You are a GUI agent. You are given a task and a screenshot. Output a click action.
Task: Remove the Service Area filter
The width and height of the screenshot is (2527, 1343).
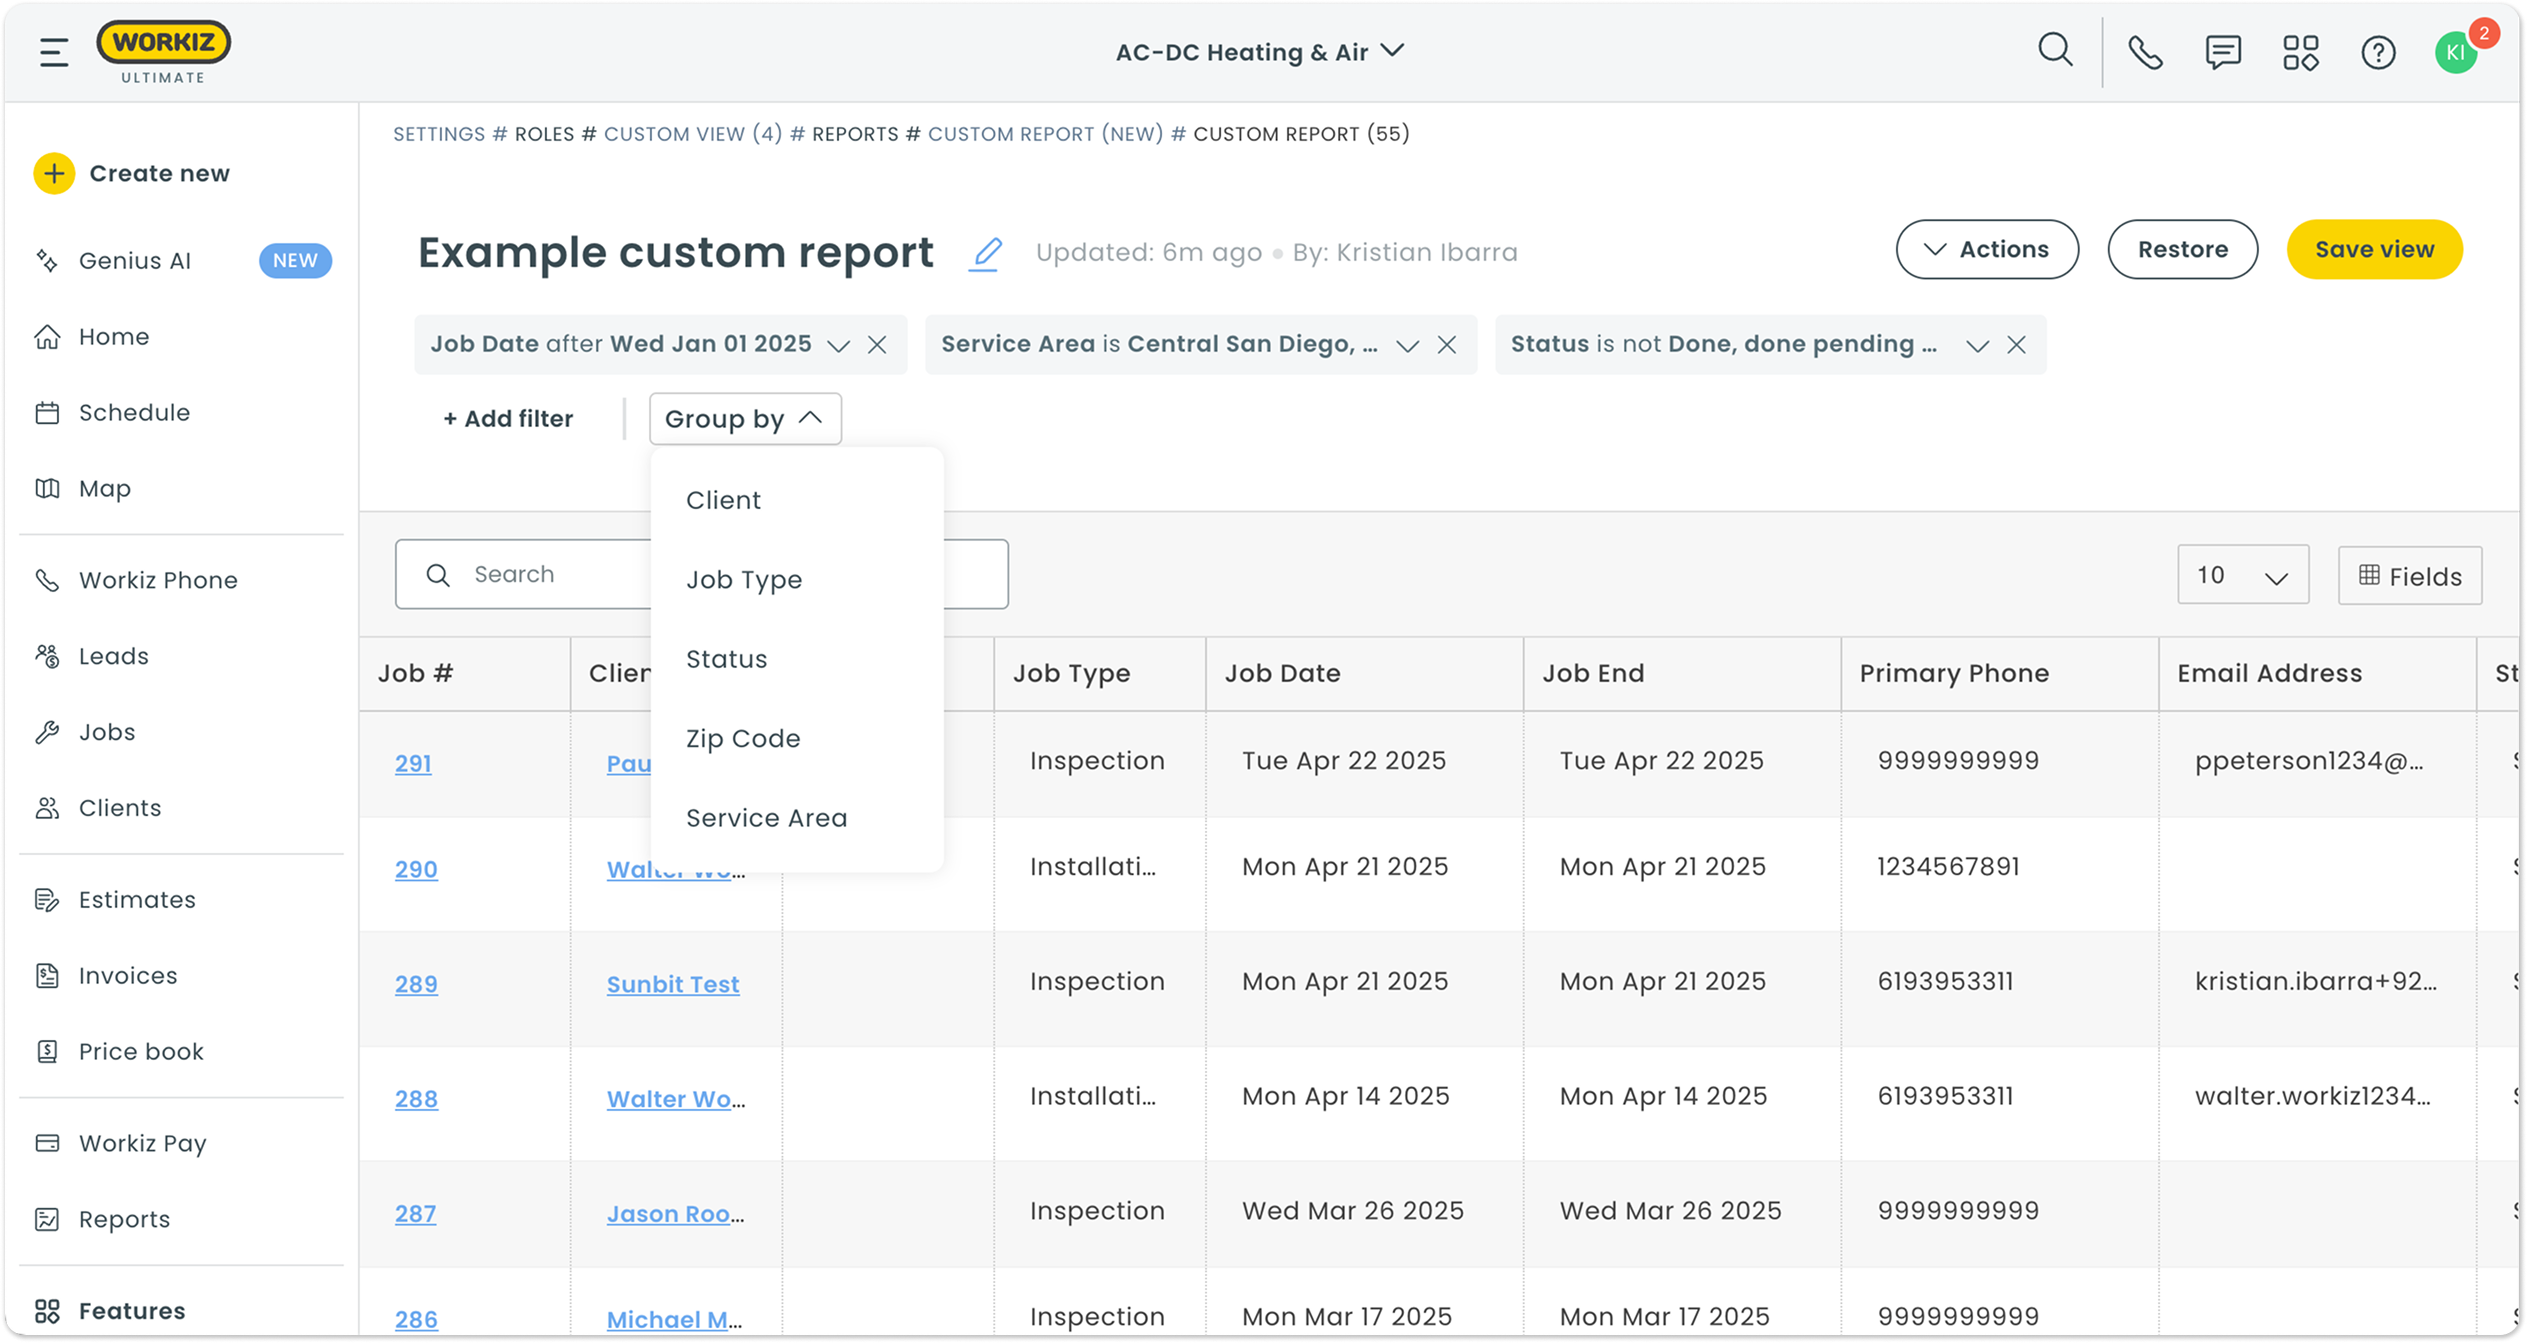(x=1447, y=345)
